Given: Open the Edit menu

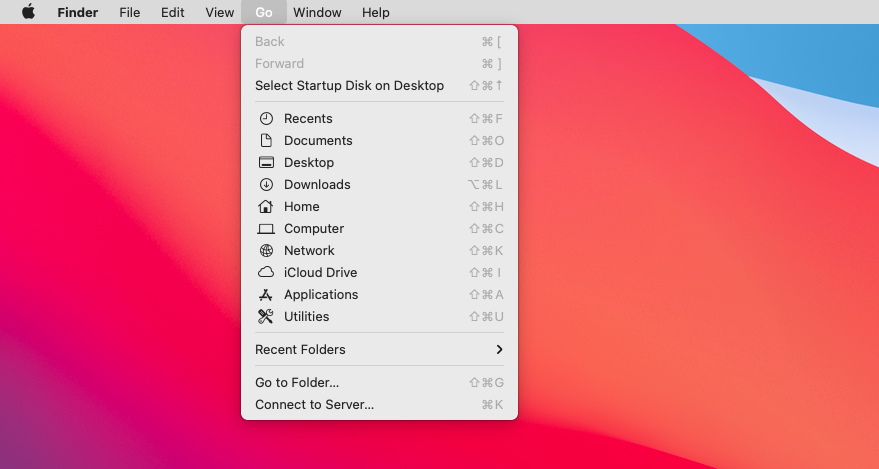Looking at the screenshot, I should (x=173, y=12).
